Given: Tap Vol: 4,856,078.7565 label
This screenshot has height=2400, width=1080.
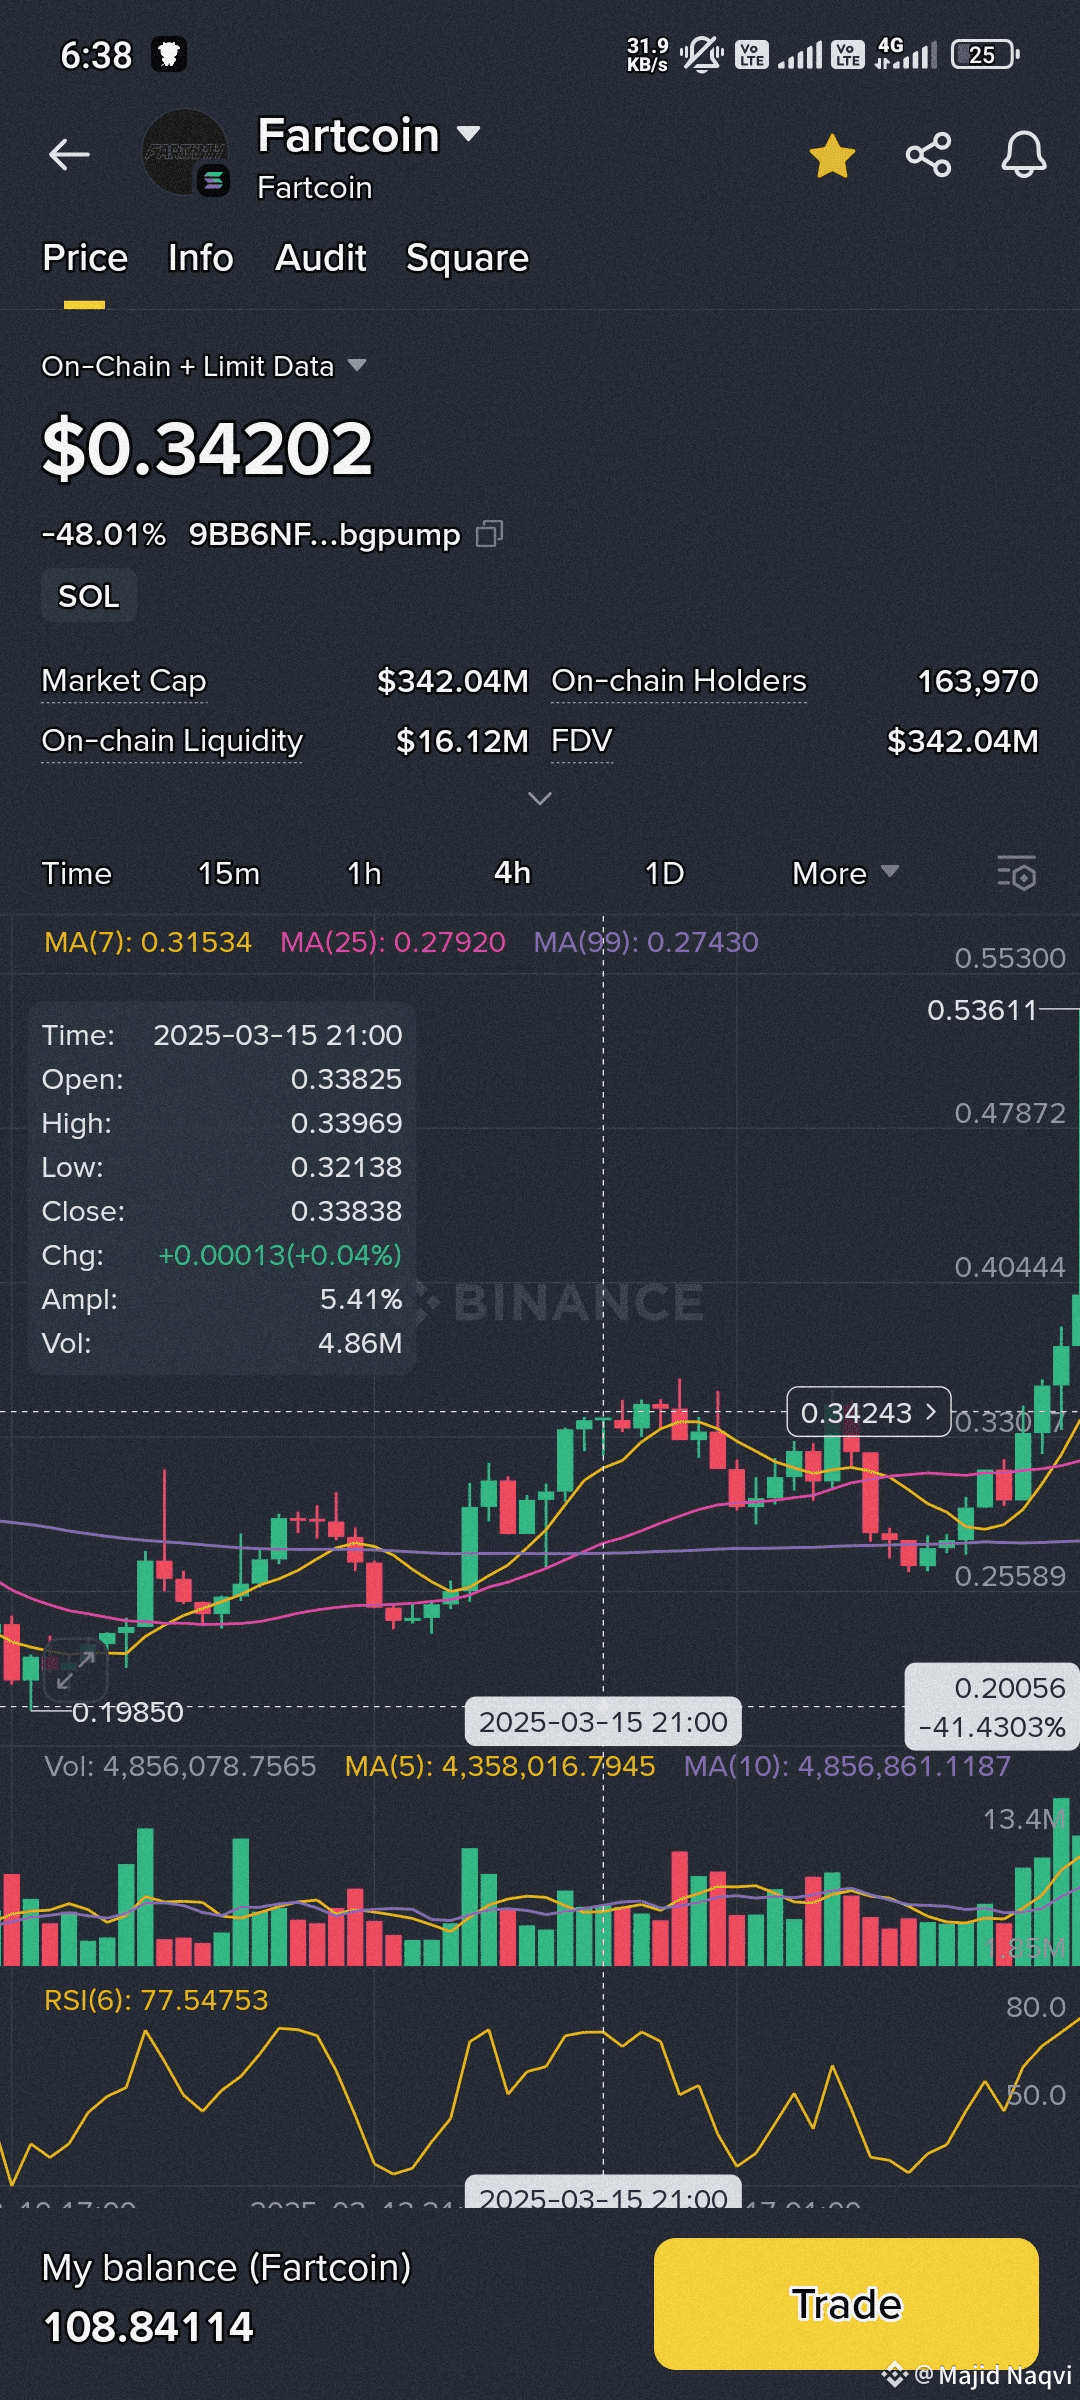Looking at the screenshot, I should click(x=180, y=1766).
